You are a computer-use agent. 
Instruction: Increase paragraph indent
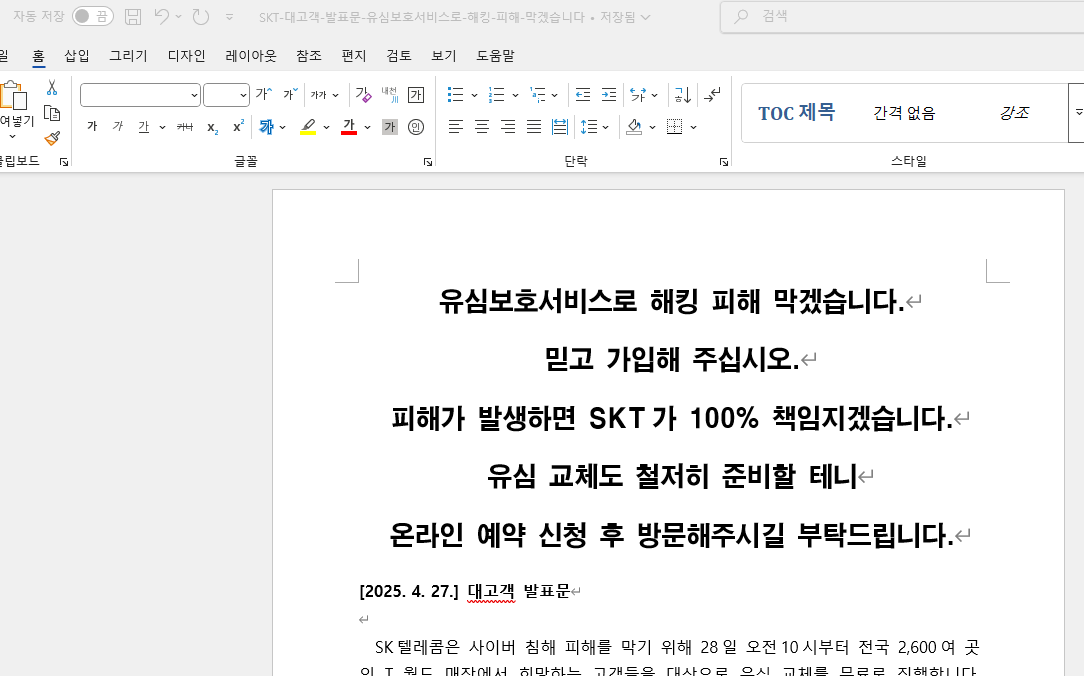609,94
